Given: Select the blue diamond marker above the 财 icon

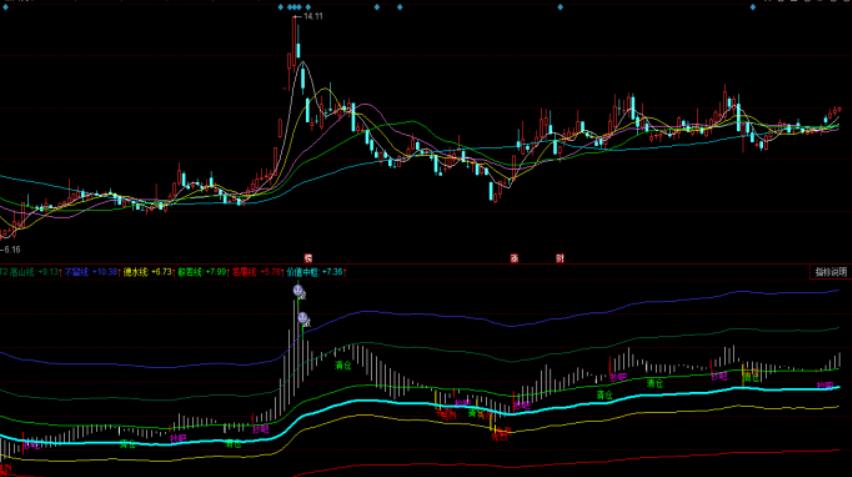Looking at the screenshot, I should (x=561, y=8).
